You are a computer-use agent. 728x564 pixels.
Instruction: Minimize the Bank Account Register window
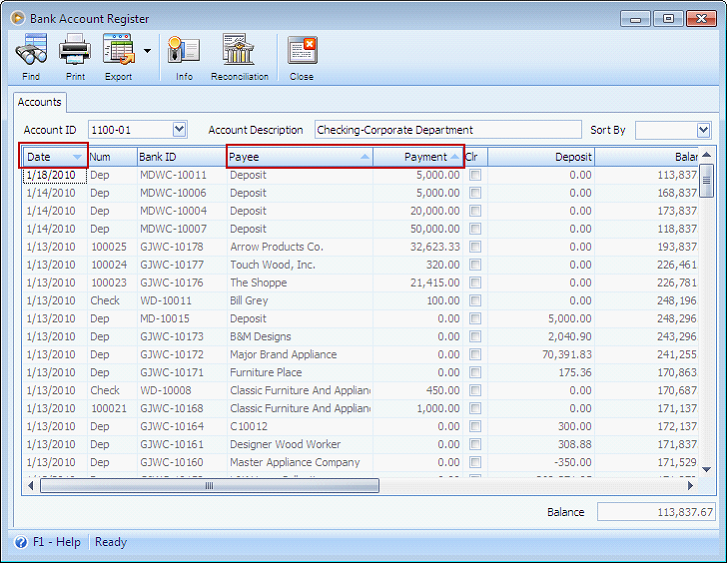[x=635, y=19]
